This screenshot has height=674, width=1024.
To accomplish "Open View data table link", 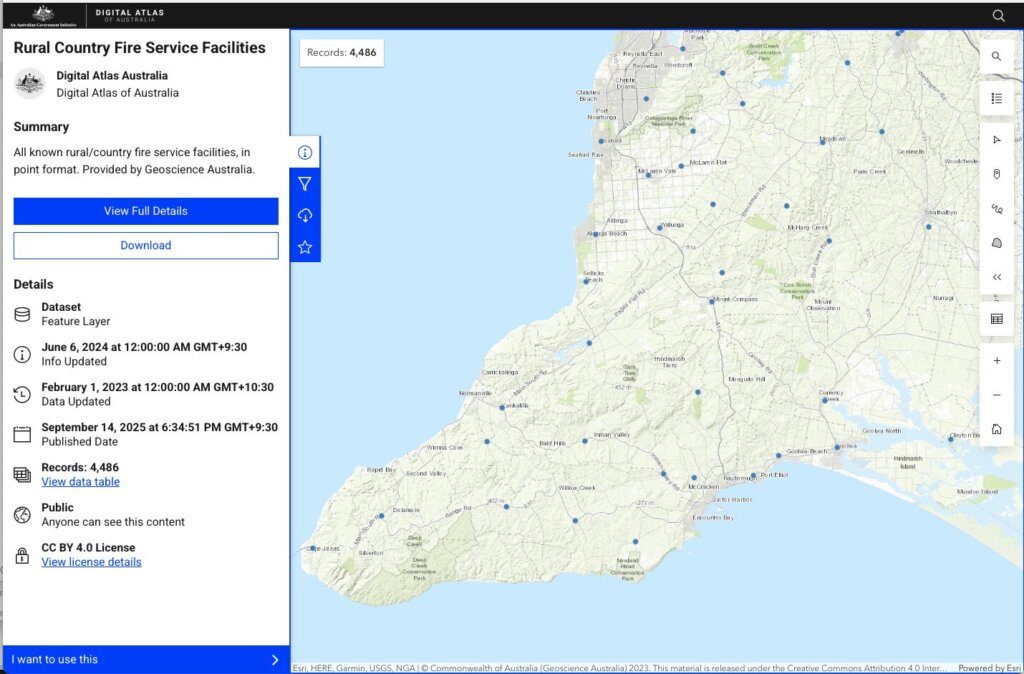I will [80, 481].
